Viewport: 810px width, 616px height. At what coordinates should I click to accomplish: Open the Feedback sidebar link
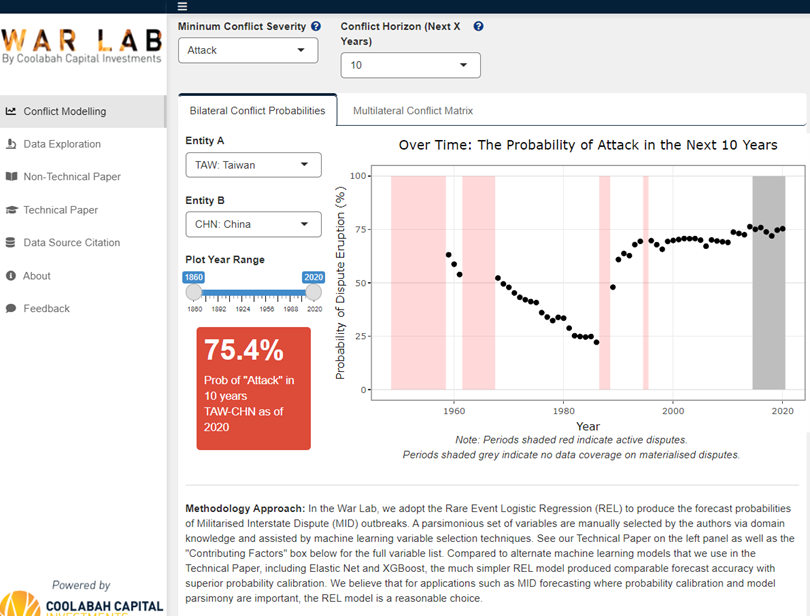pos(46,309)
